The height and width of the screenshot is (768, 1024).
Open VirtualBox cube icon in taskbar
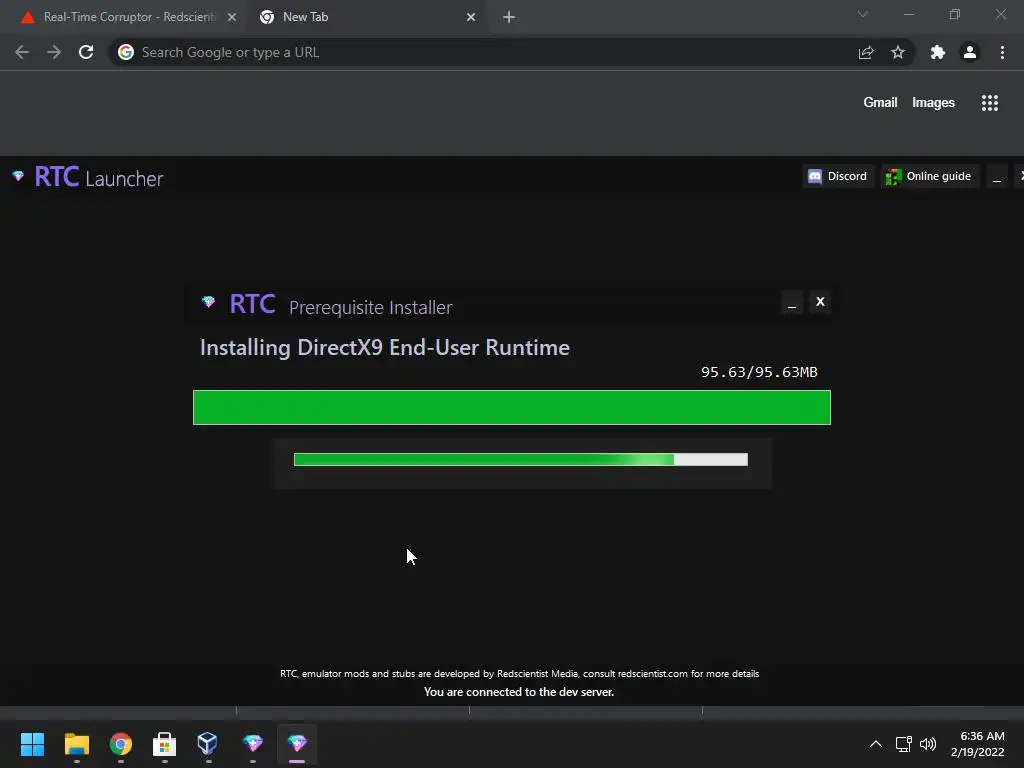(208, 744)
